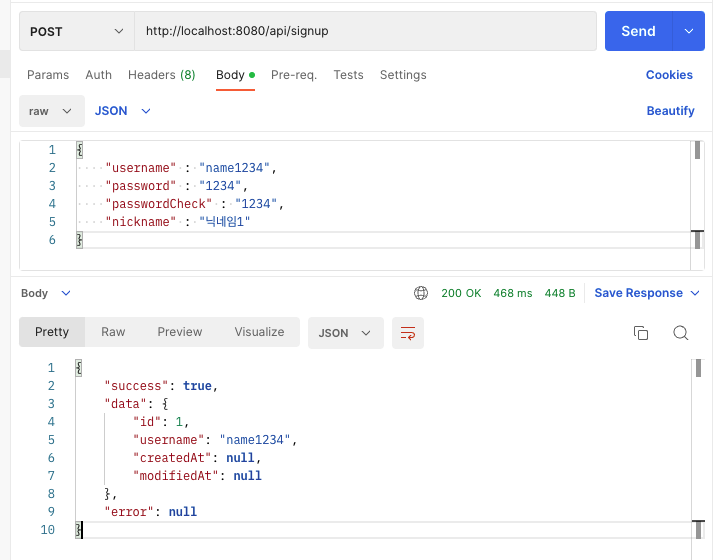The height and width of the screenshot is (560, 714).
Task: Click the globe network icon
Action: 421,293
